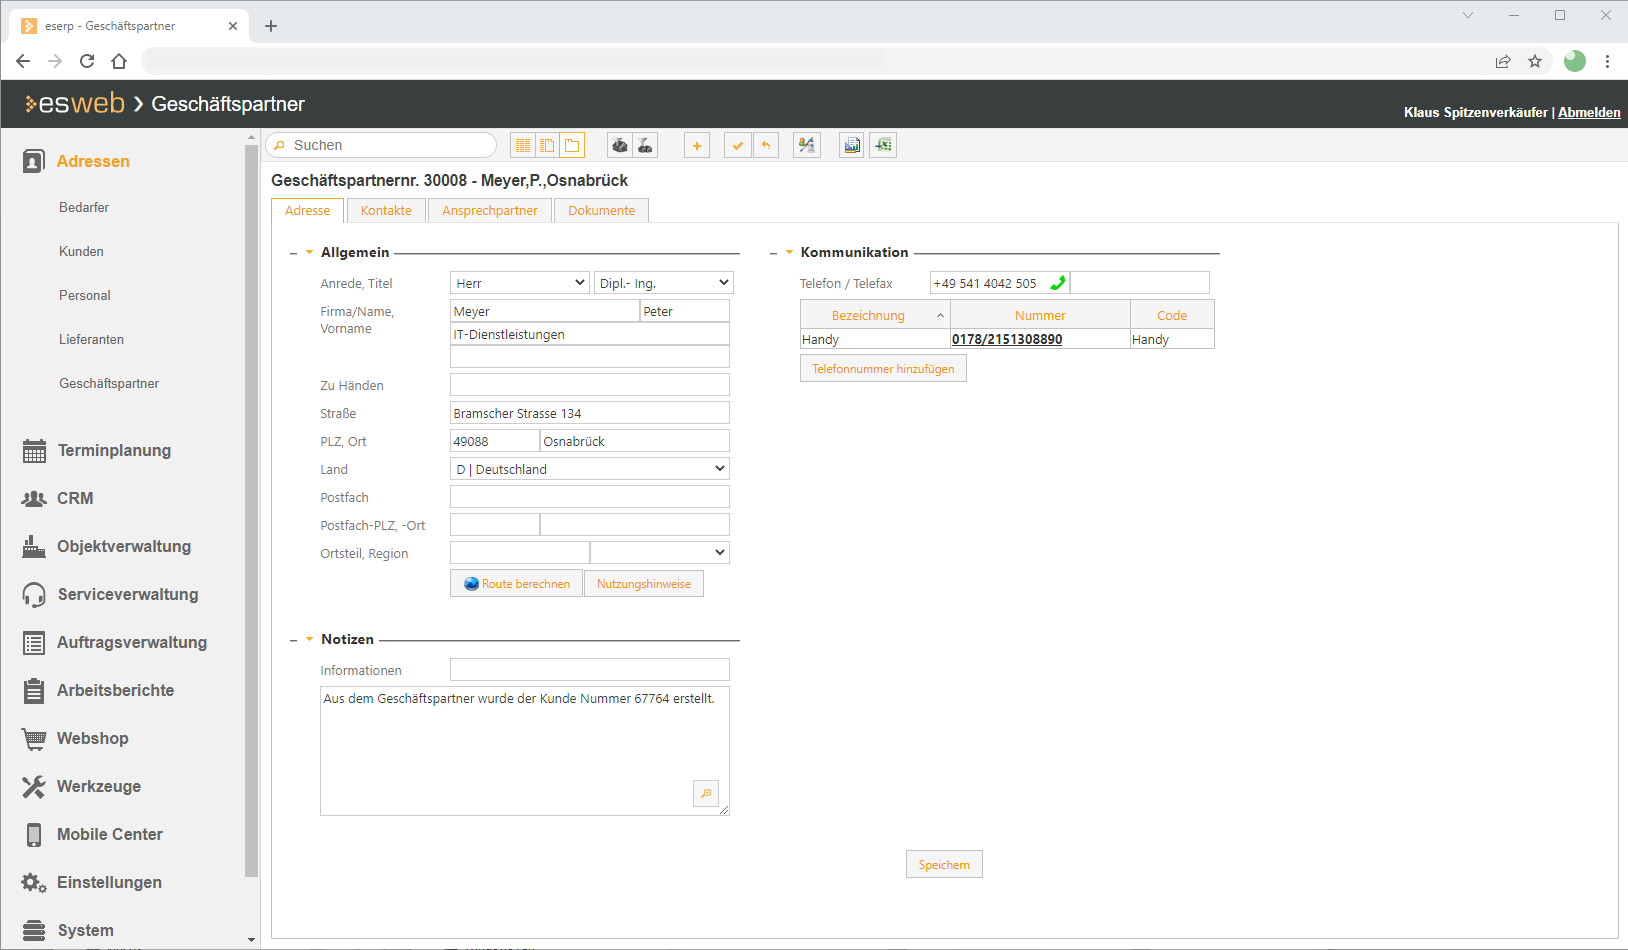Open the Adressen sidebar section
The width and height of the screenshot is (1628, 950).
93,161
